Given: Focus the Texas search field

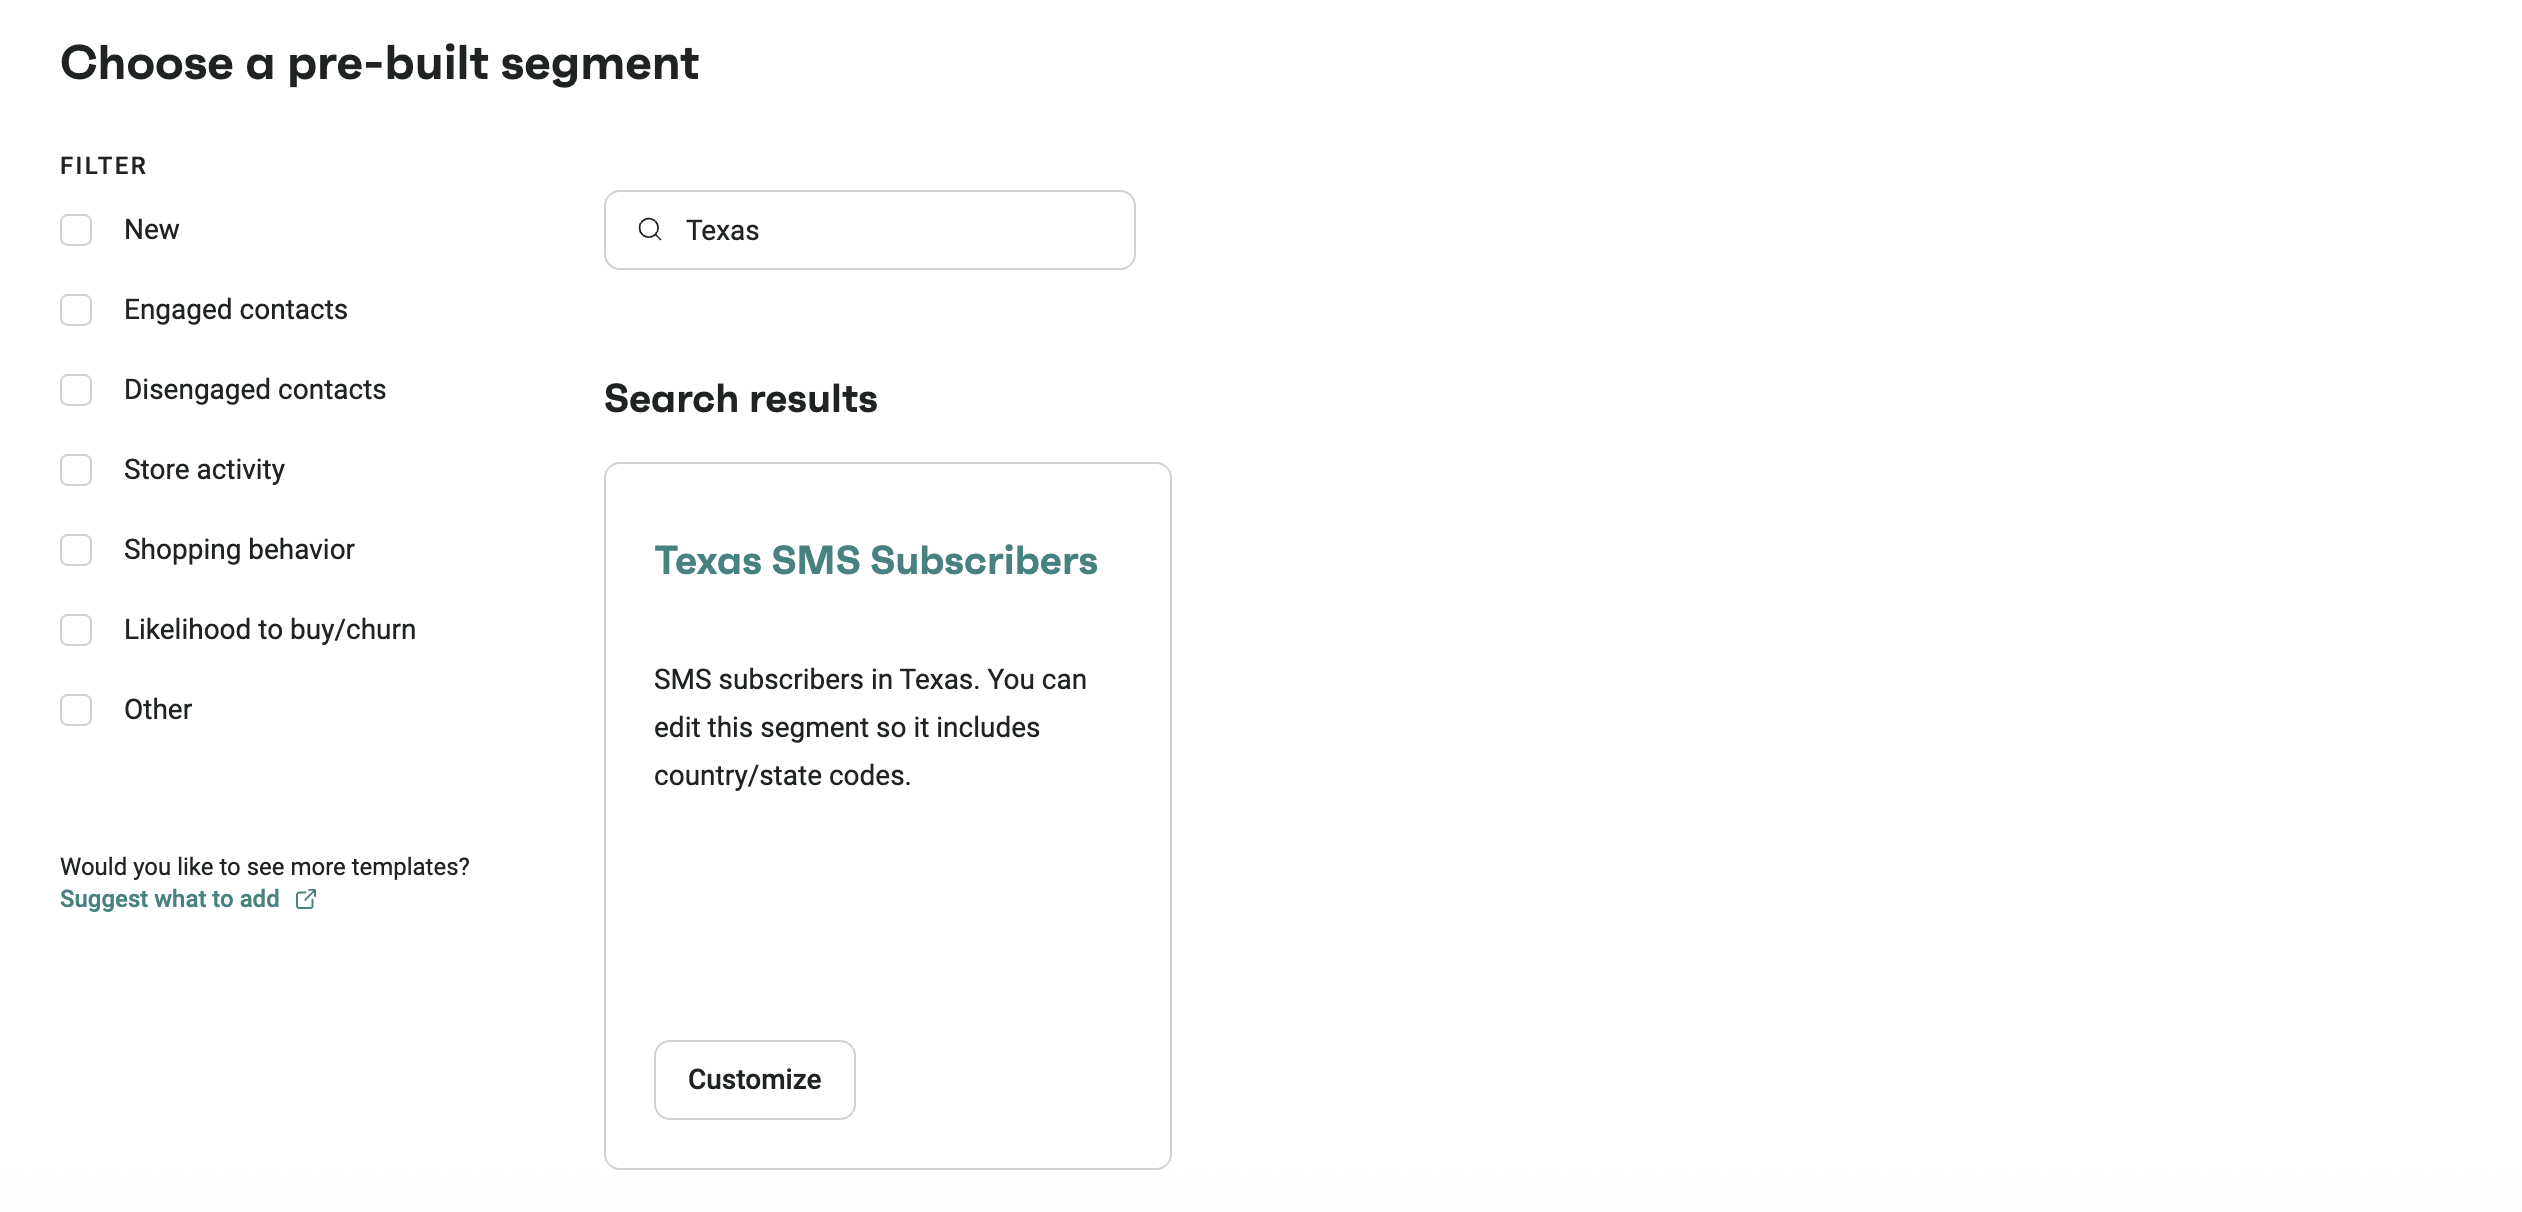Looking at the screenshot, I should [900, 230].
